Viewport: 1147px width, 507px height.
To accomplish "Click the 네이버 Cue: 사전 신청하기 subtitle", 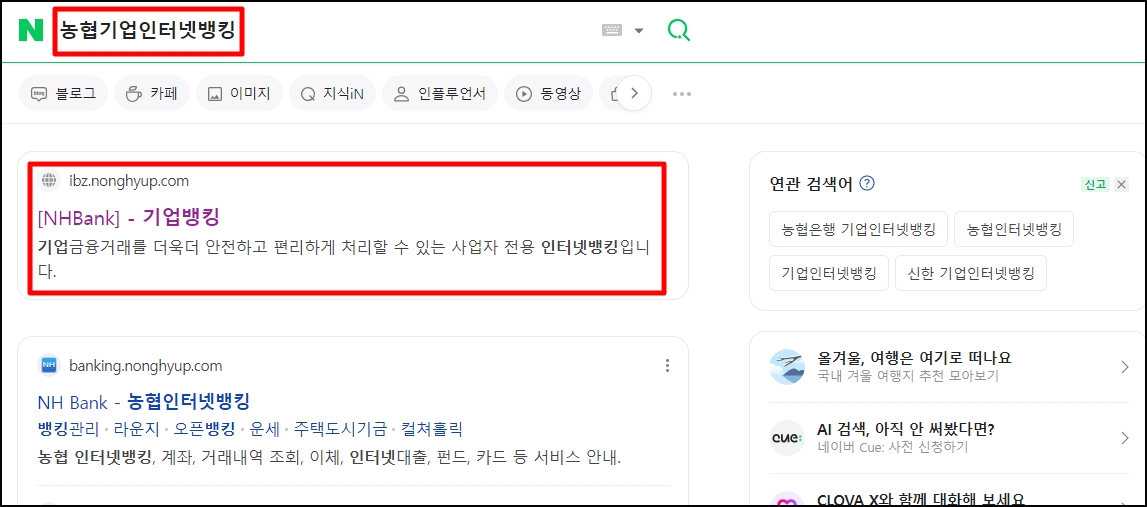I will (x=892, y=448).
